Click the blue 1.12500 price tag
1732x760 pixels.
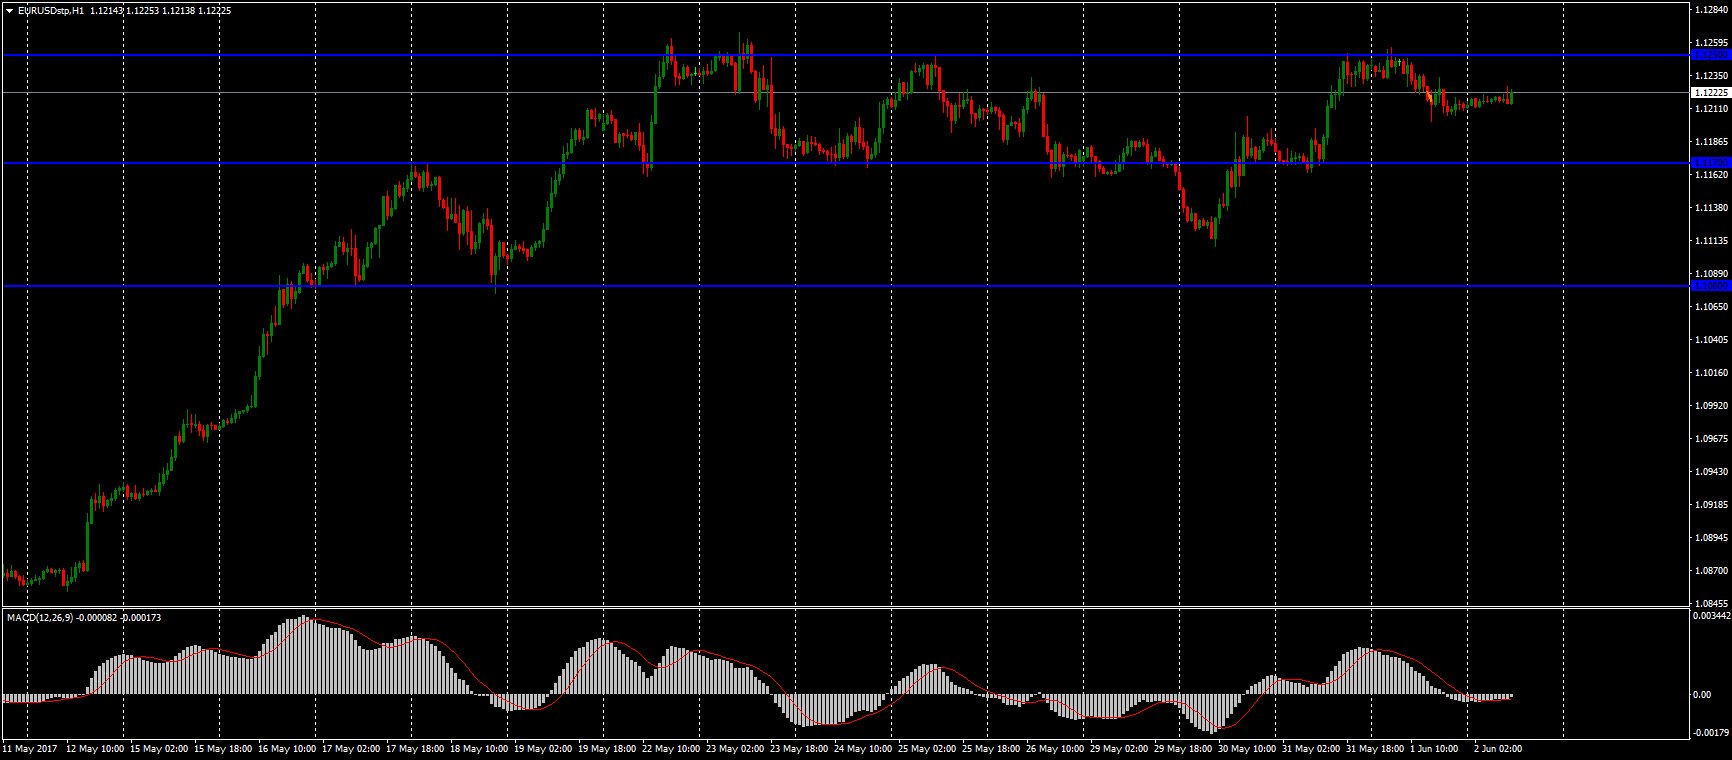pos(1710,55)
